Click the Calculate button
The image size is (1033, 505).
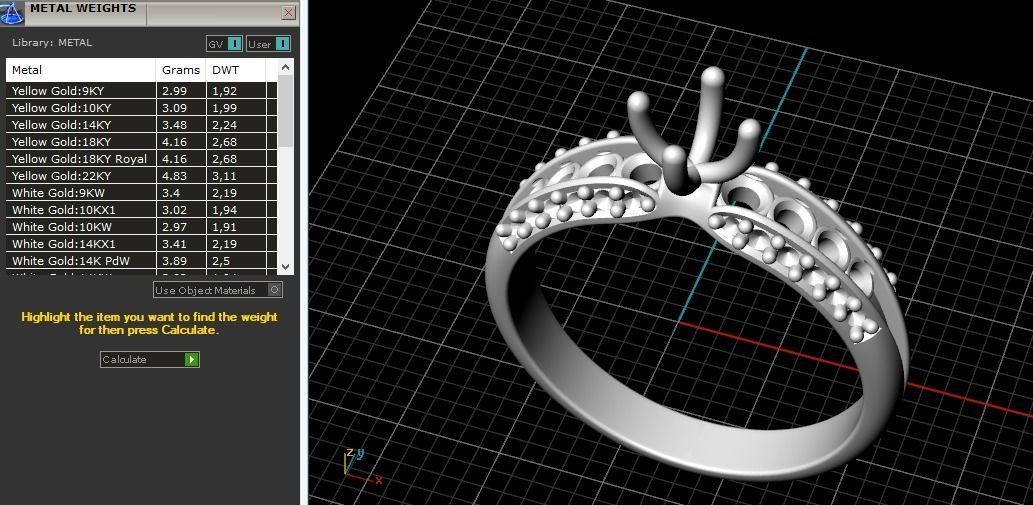coord(150,359)
